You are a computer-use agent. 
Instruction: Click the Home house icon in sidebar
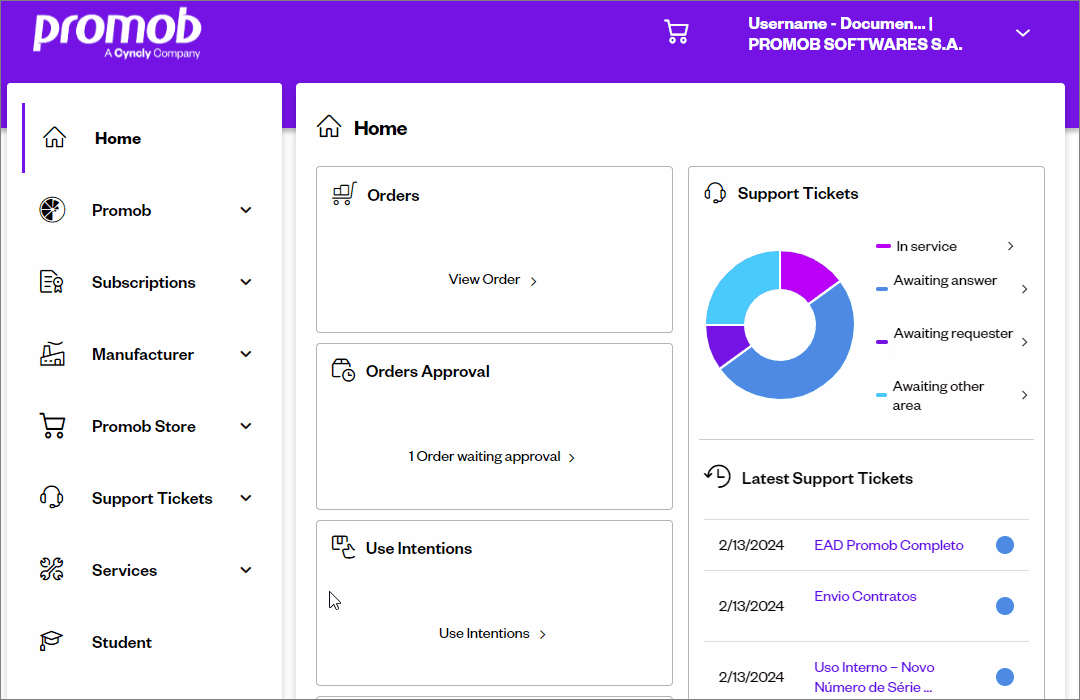click(x=54, y=137)
